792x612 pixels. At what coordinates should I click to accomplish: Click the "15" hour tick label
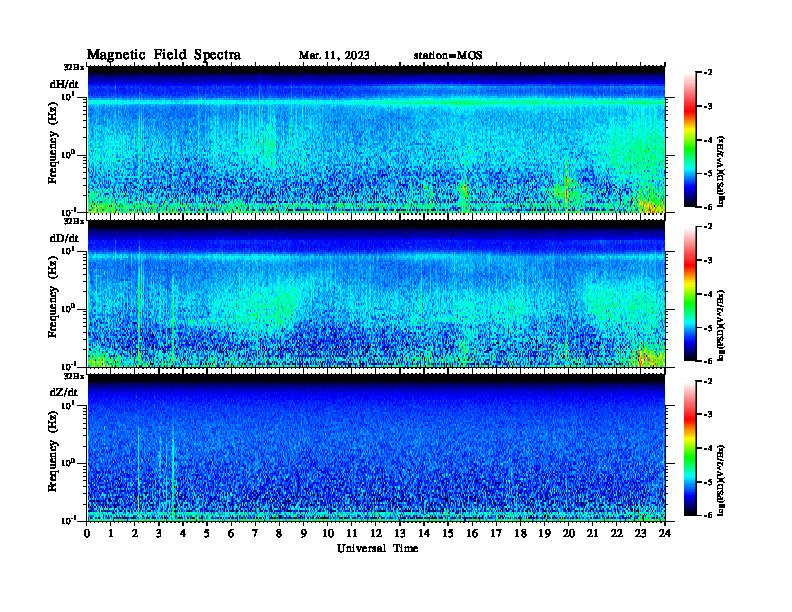tap(448, 534)
